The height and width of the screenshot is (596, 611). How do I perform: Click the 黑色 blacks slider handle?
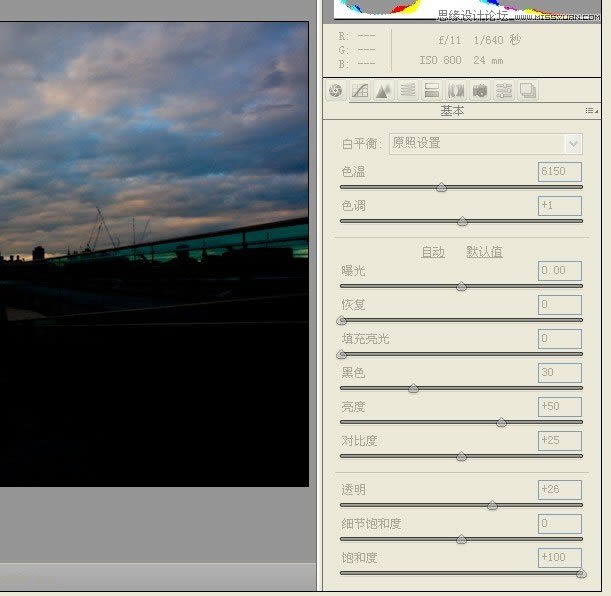pyautogui.click(x=413, y=388)
